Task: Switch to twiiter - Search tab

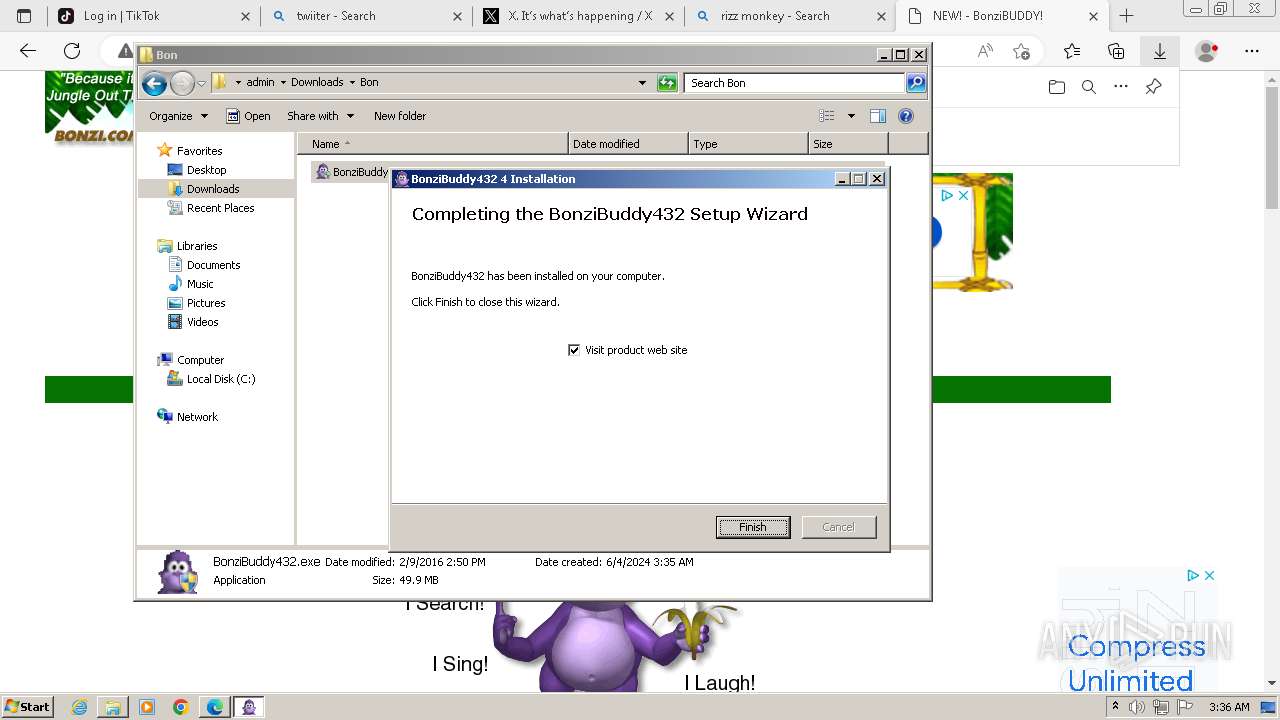Action: (366, 16)
